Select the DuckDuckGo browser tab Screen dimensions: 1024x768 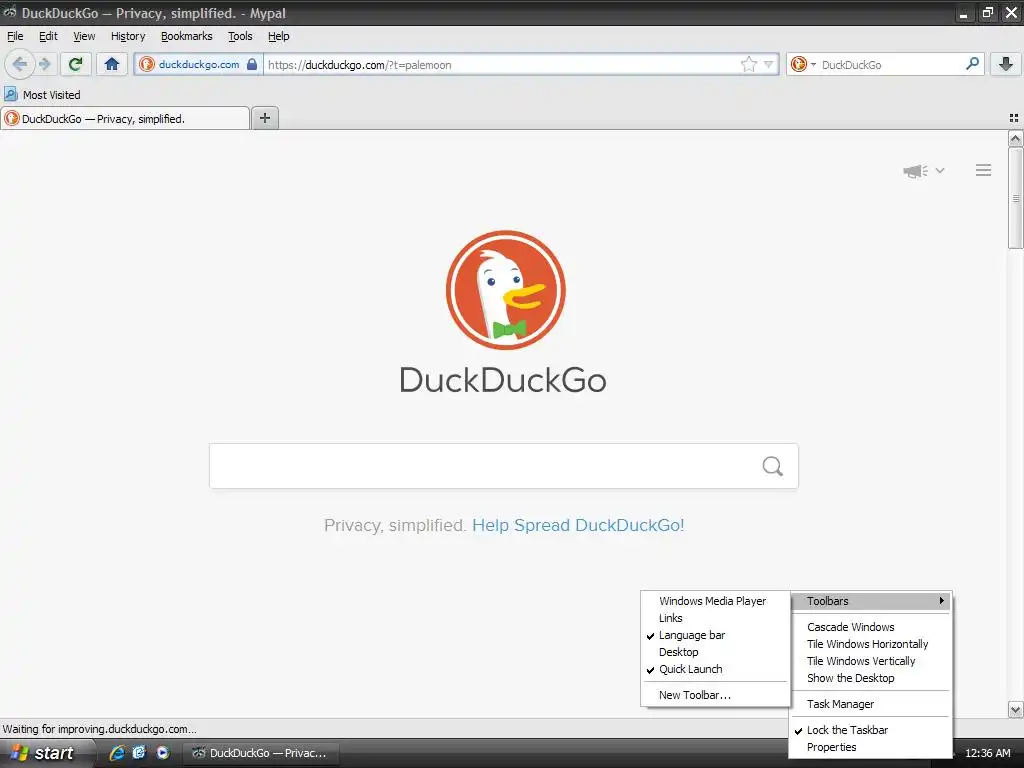(x=125, y=118)
